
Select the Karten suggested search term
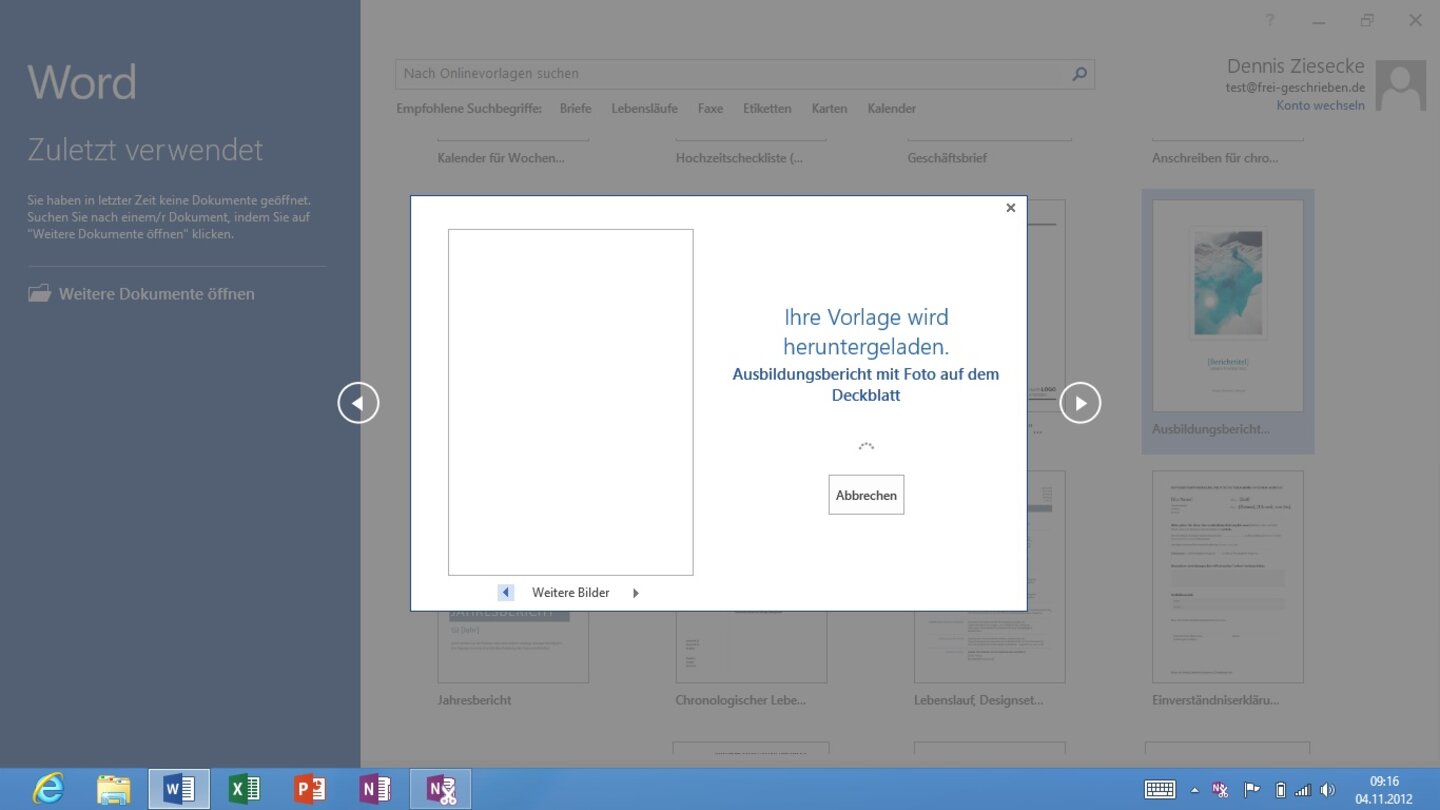(x=829, y=108)
